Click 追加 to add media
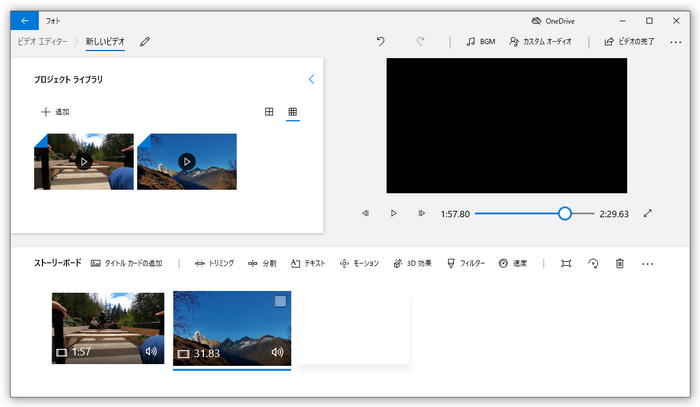 point(54,112)
